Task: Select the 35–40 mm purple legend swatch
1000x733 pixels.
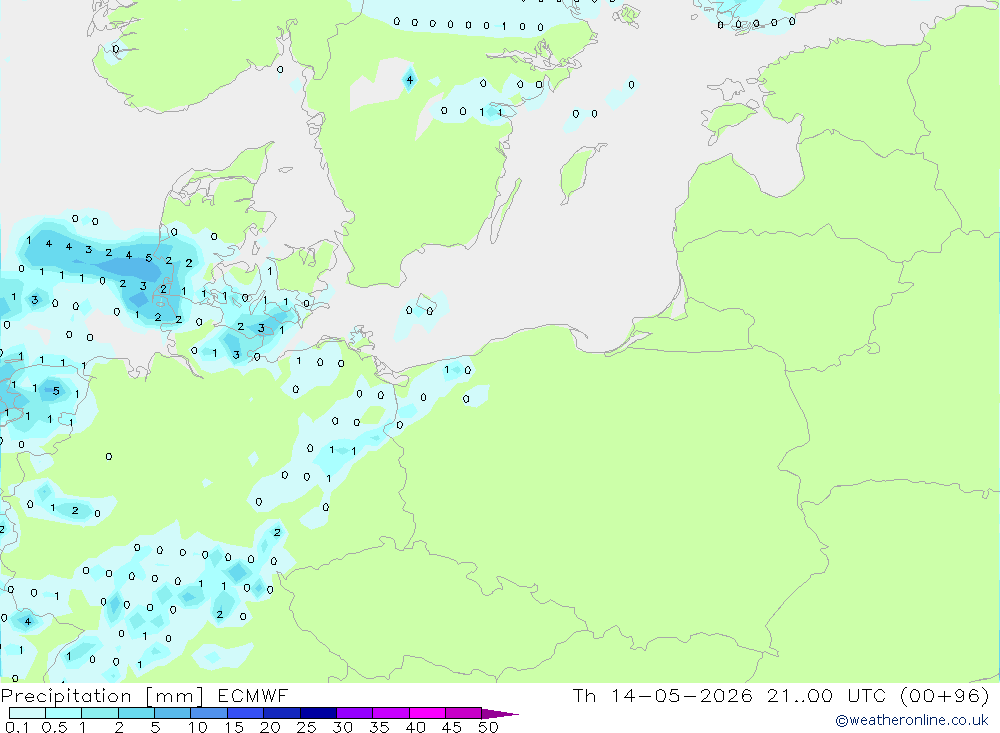Action: pos(391,713)
